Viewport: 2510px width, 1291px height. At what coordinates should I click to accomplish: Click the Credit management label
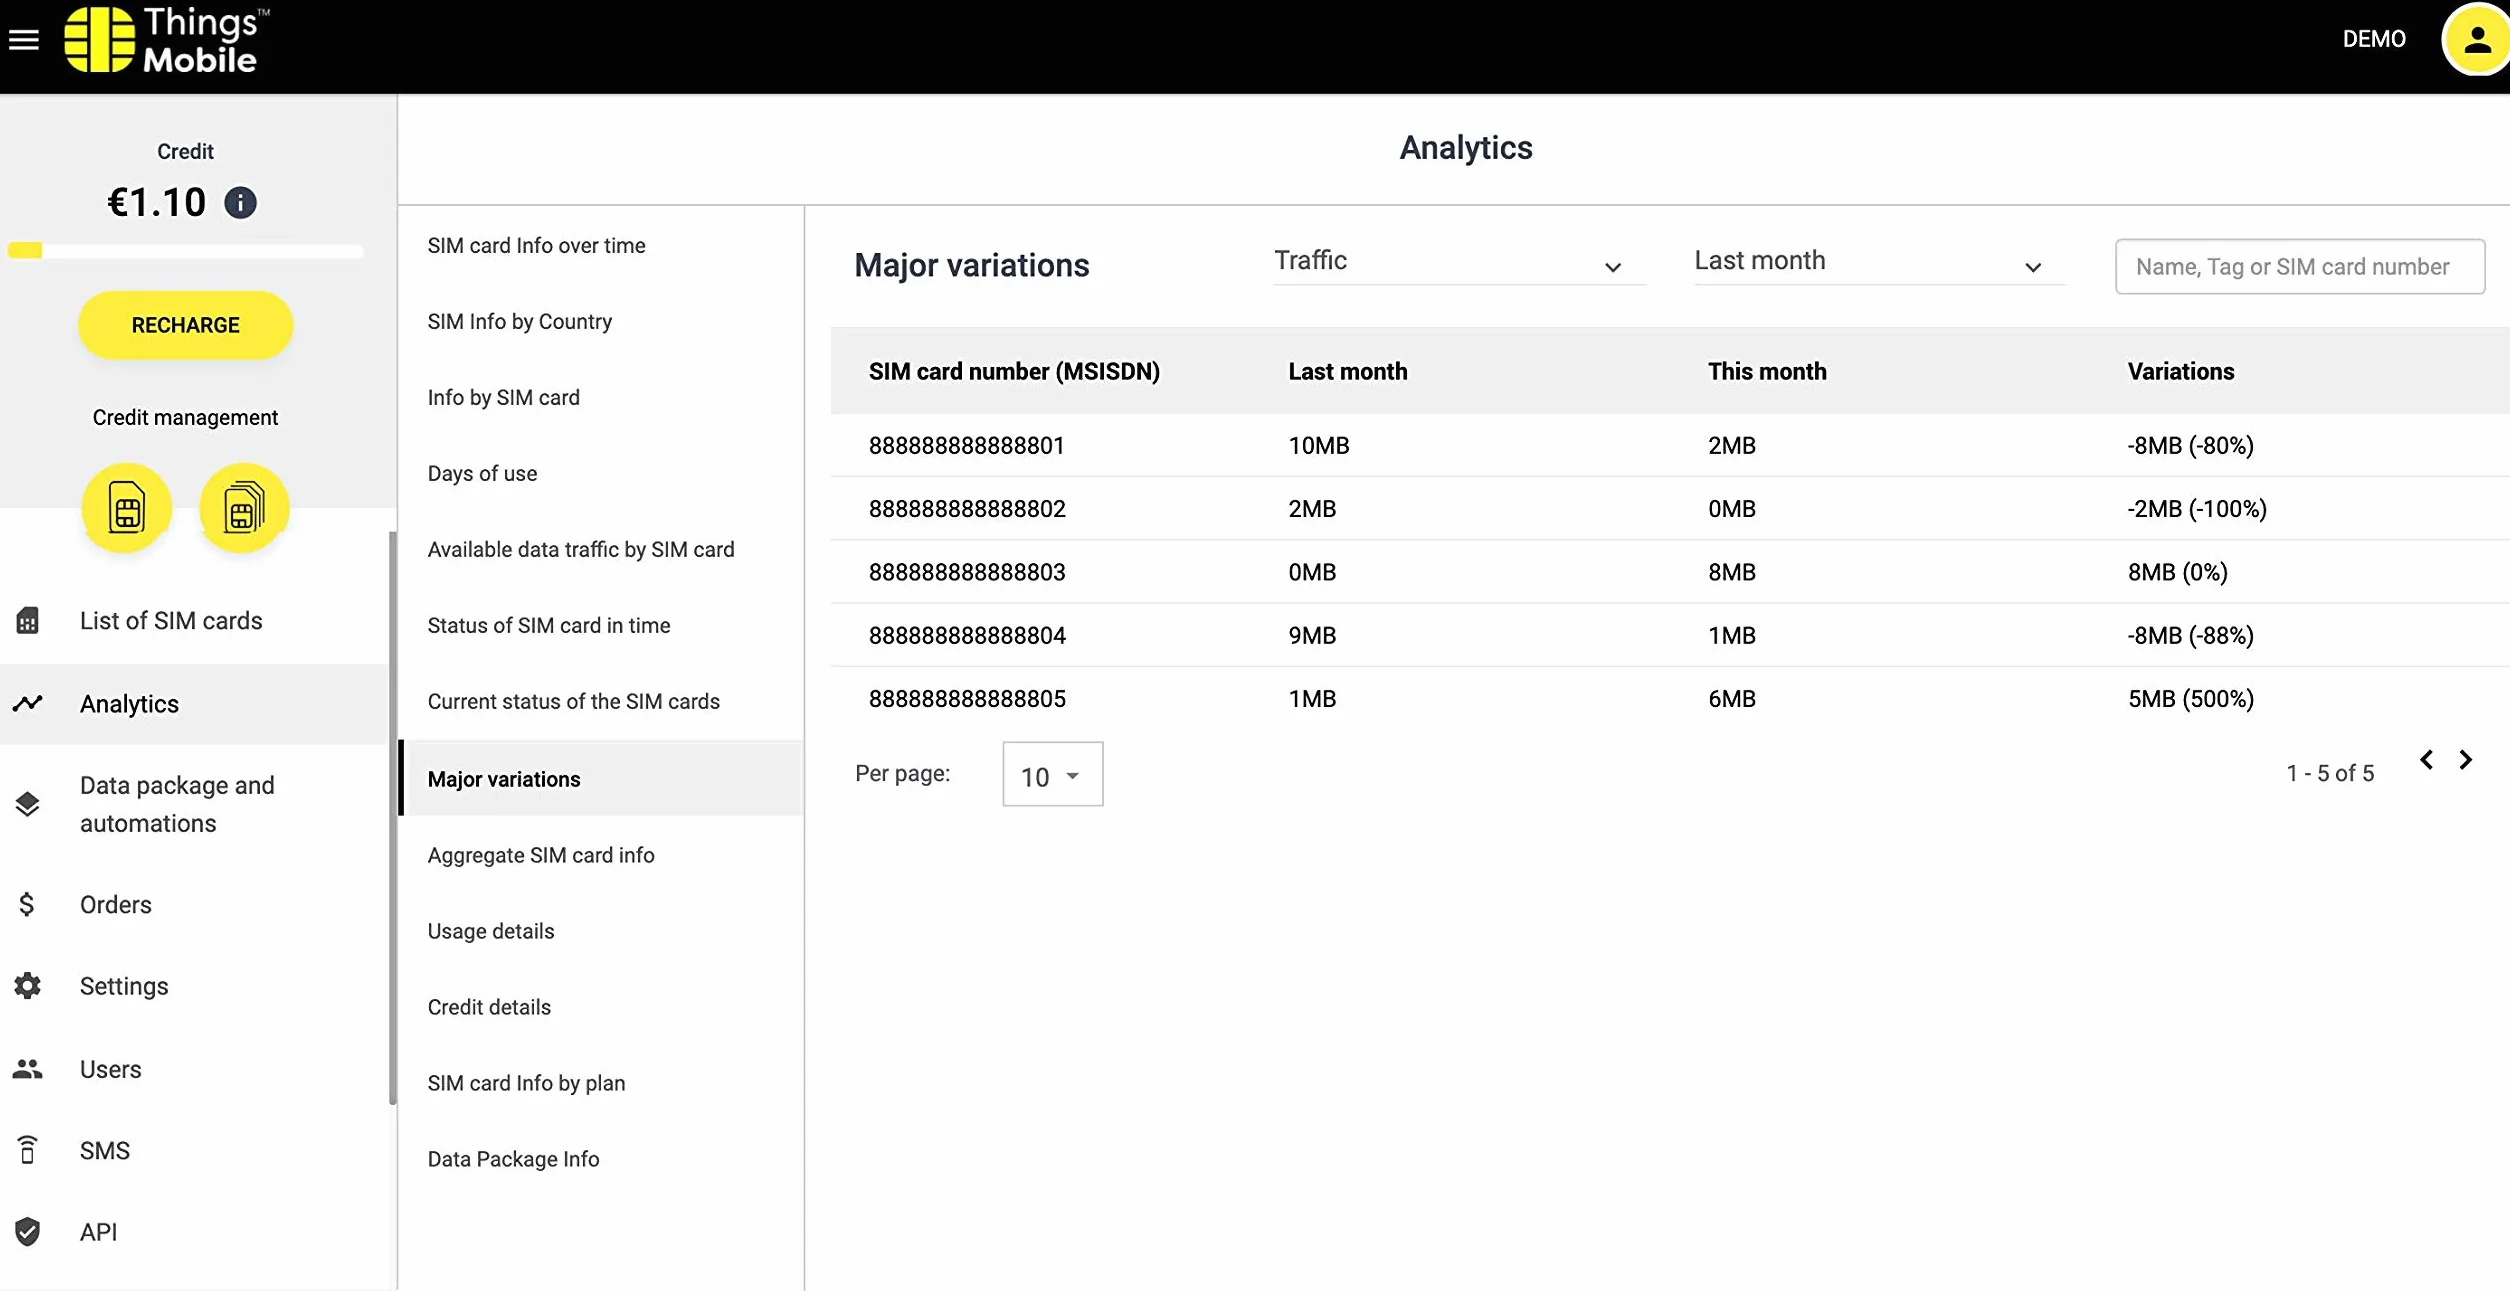(186, 418)
